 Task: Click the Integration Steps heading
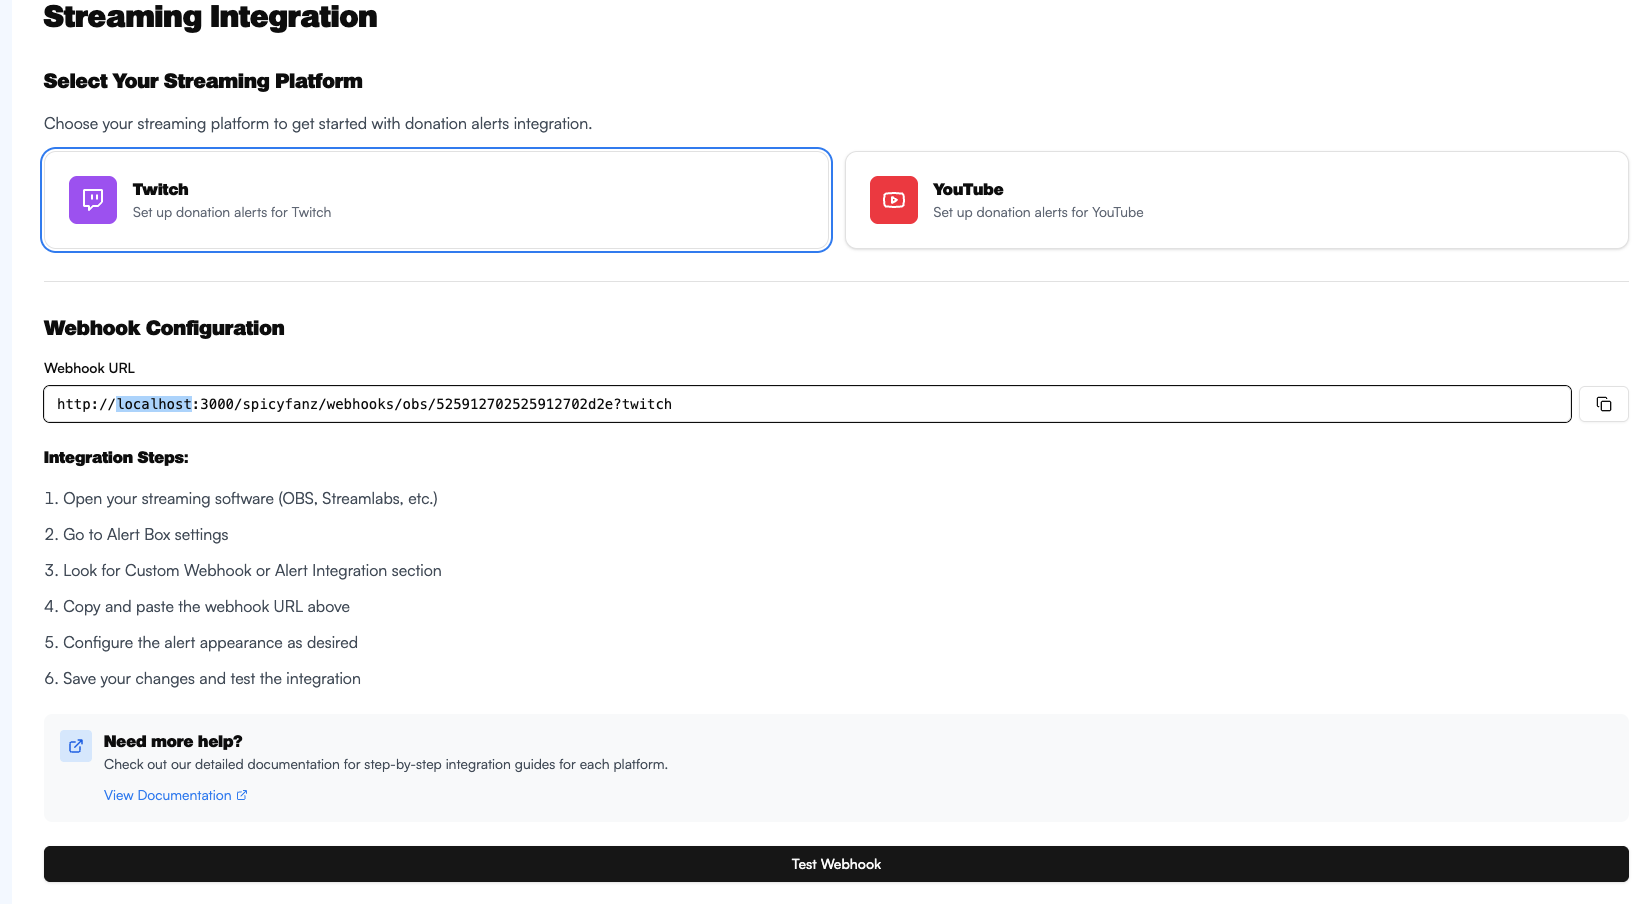tap(116, 457)
